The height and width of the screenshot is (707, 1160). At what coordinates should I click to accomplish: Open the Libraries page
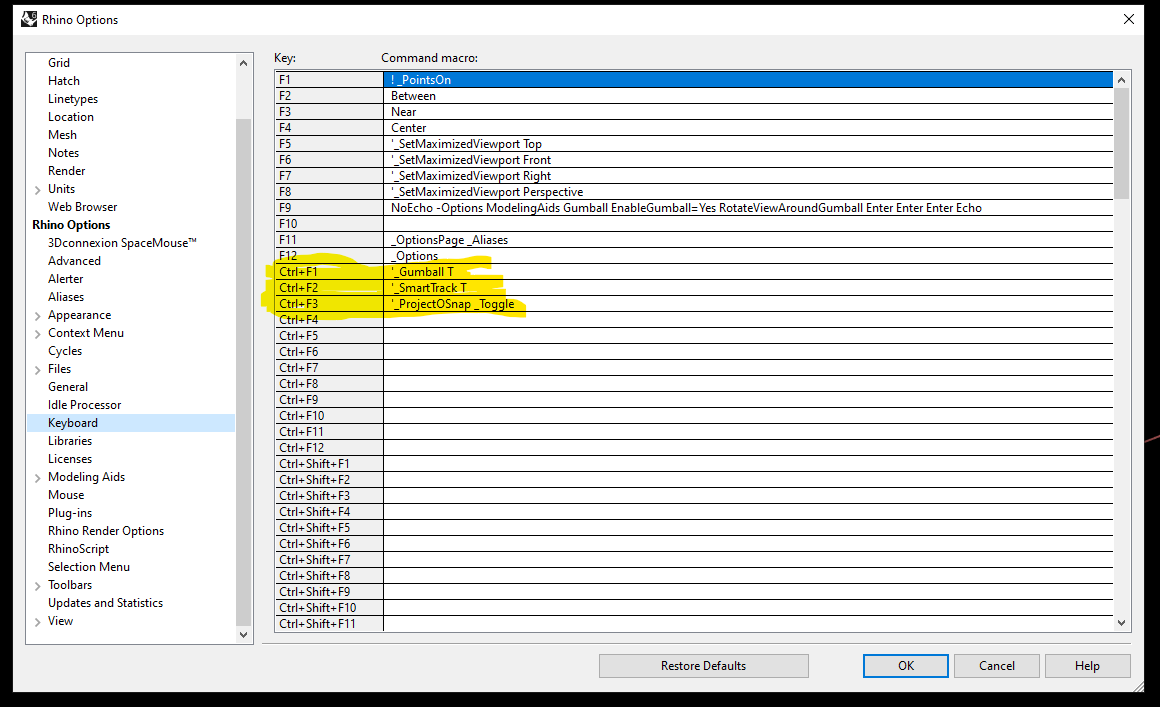[x=70, y=441]
